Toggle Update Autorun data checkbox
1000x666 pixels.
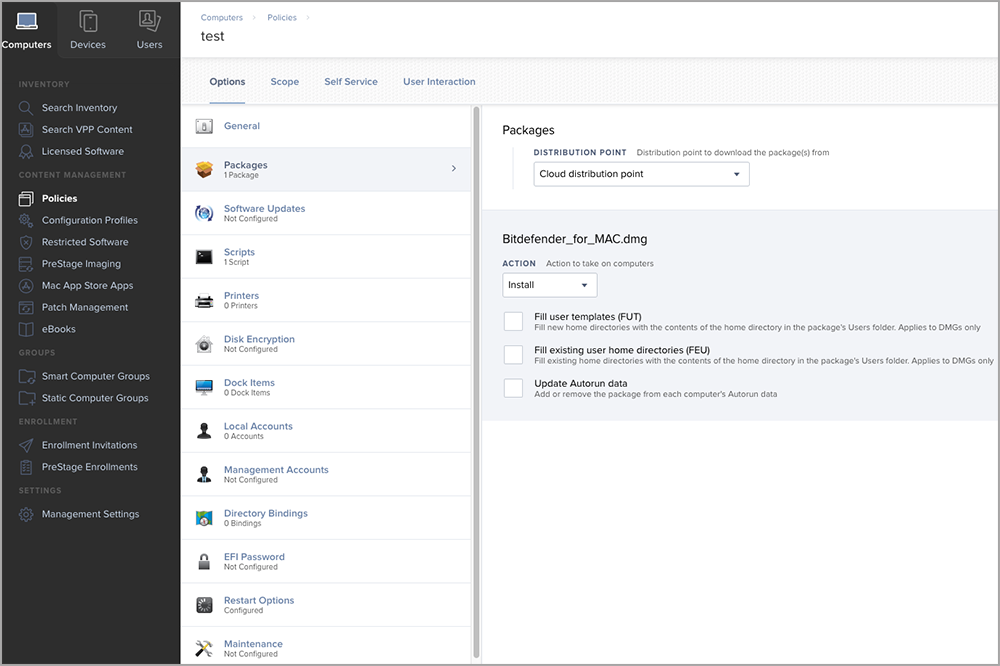pyautogui.click(x=513, y=388)
